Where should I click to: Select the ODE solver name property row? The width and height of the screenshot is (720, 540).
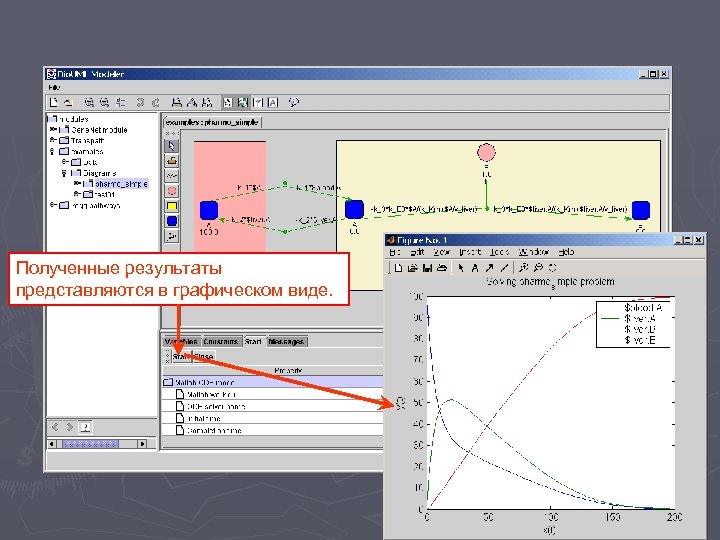(x=273, y=406)
